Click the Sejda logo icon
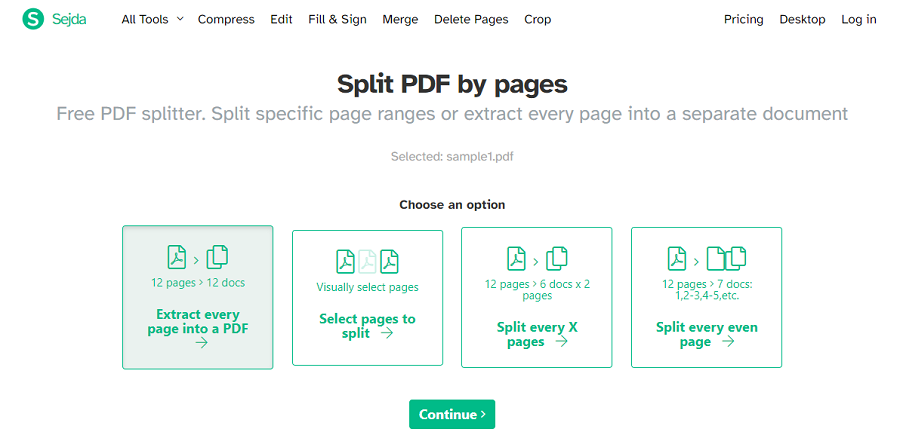Viewport: 900px width, 435px height. point(35,19)
